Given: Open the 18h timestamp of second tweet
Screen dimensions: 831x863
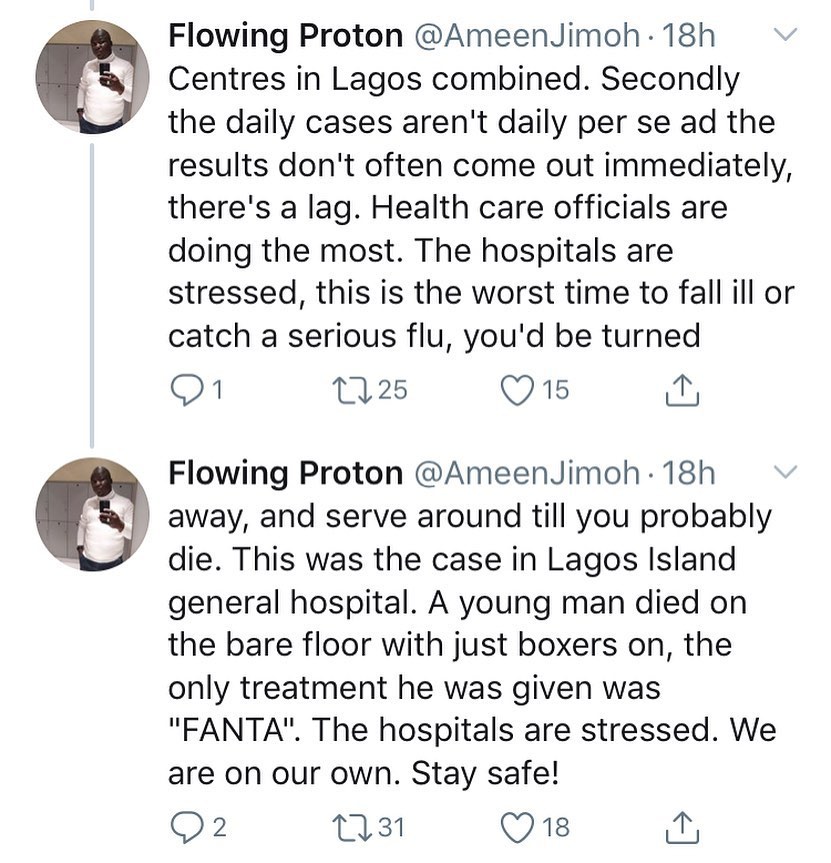Looking at the screenshot, I should [x=690, y=472].
